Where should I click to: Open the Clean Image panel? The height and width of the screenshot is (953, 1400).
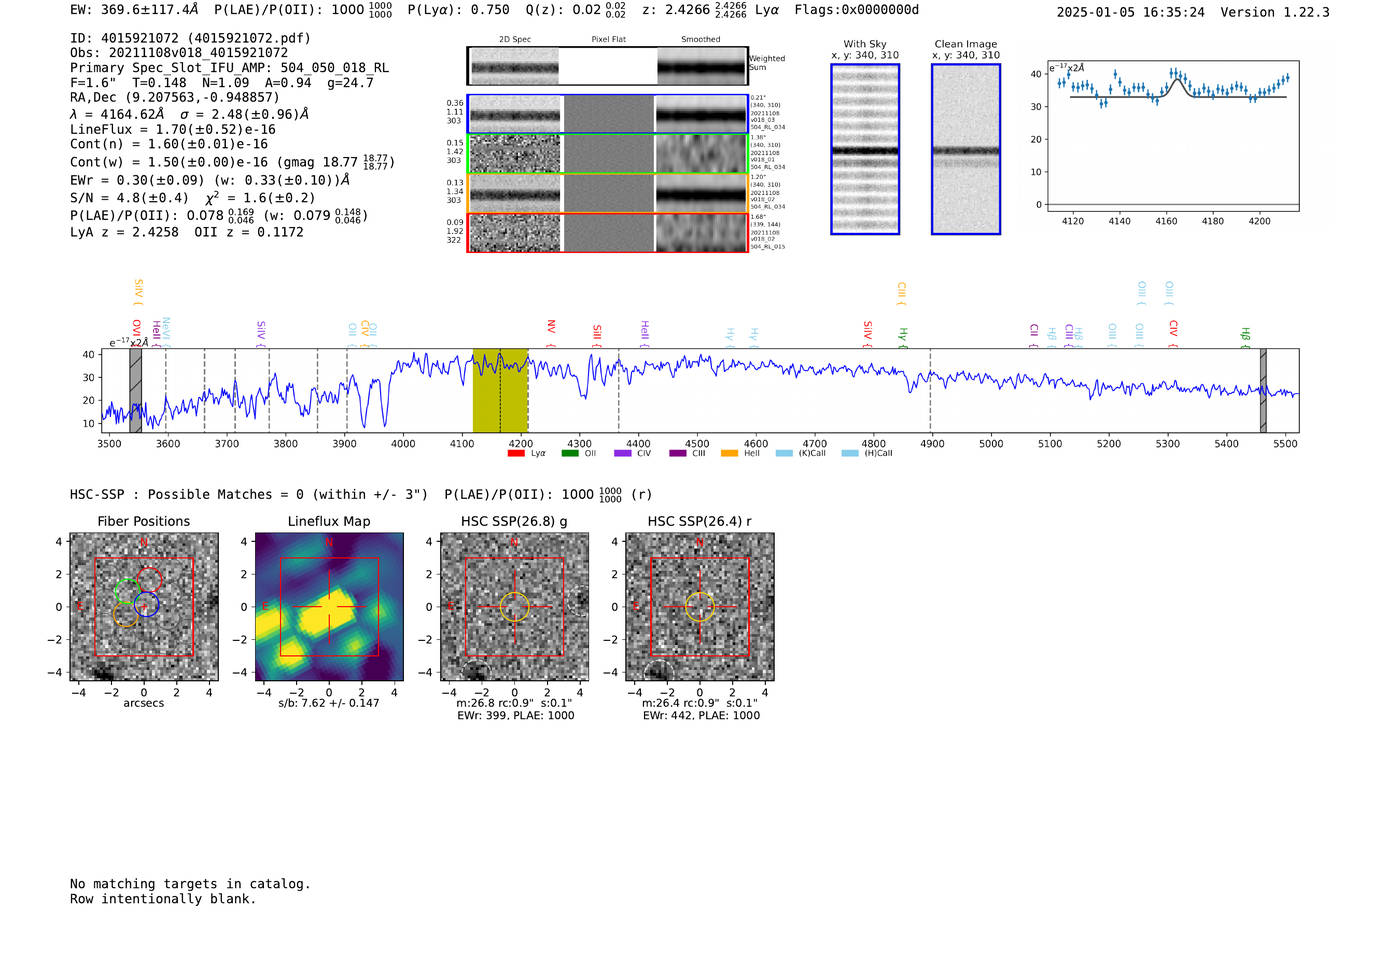coord(965,149)
